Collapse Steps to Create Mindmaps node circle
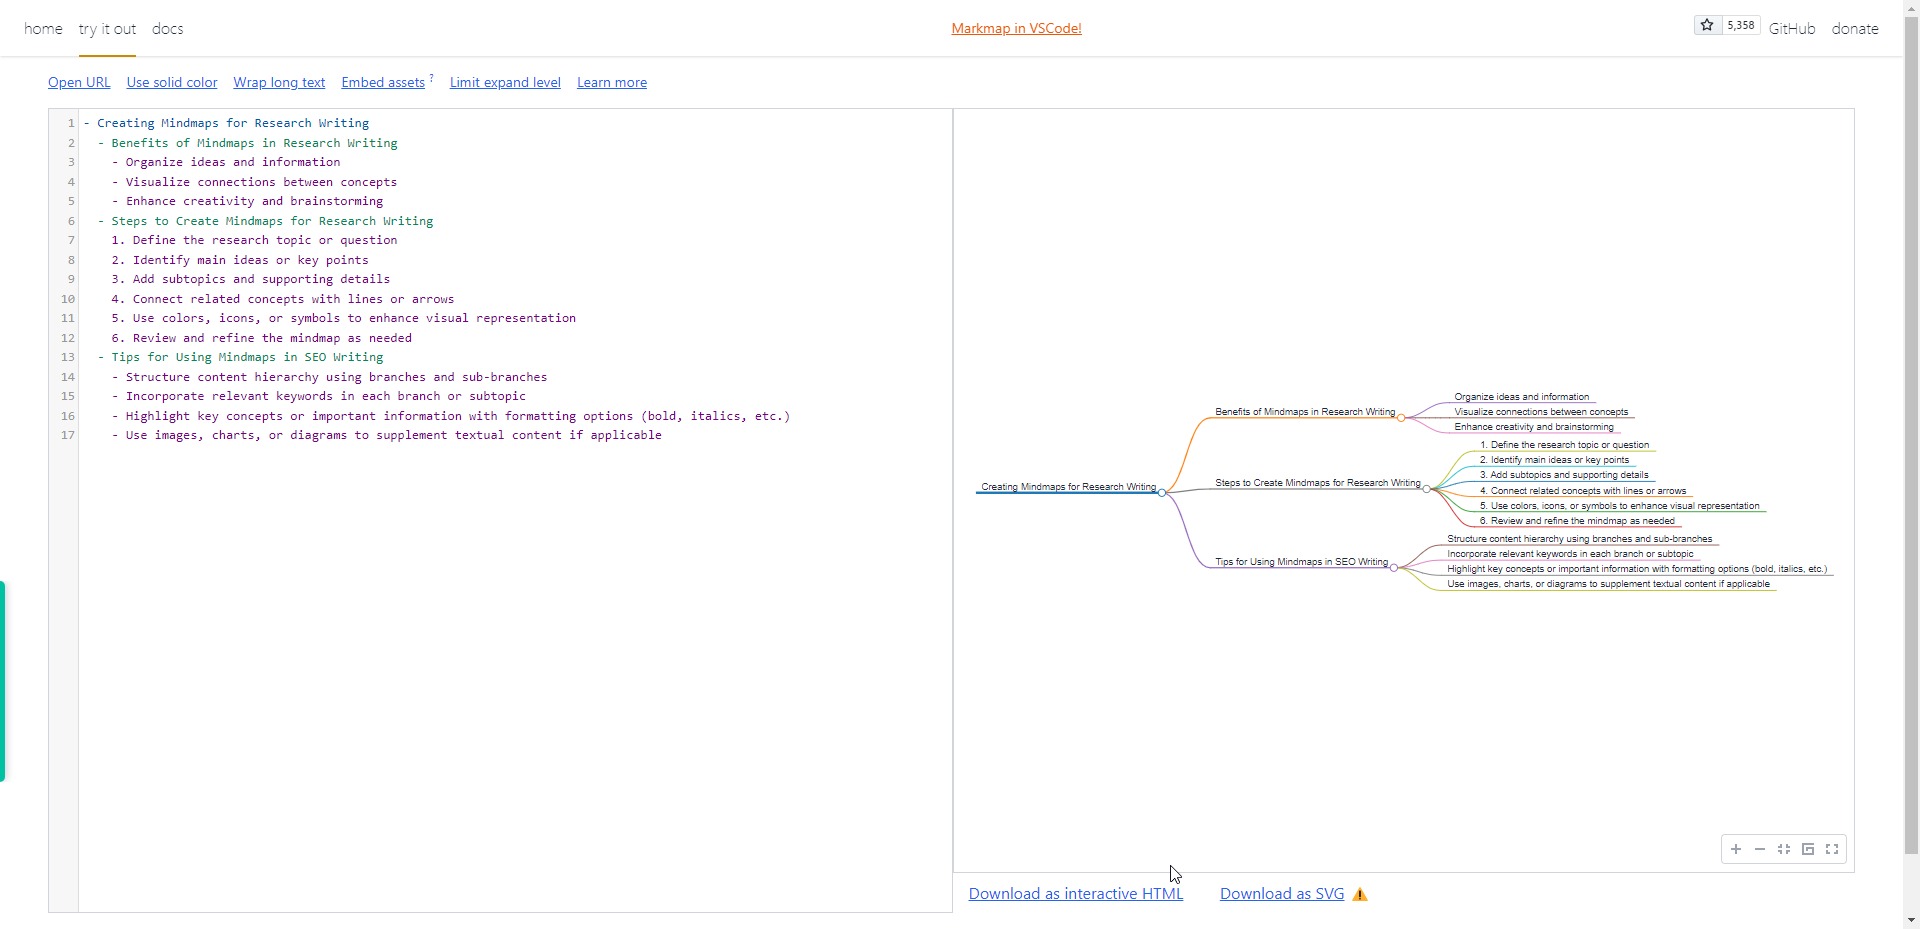 pyautogui.click(x=1427, y=489)
